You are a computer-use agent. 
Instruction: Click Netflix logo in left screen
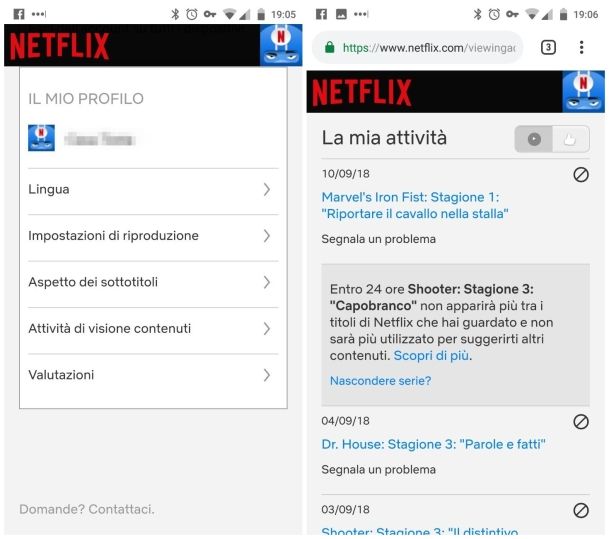59,46
